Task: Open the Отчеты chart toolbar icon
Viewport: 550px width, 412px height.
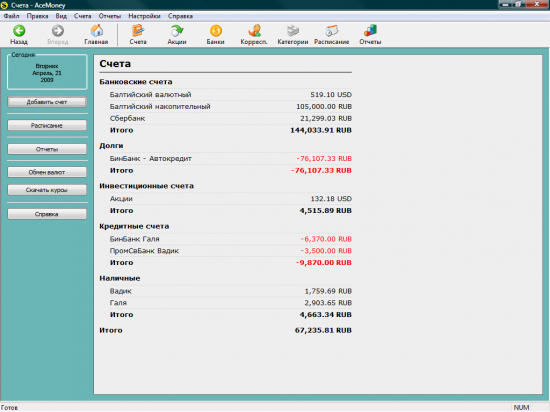Action: pos(370,31)
